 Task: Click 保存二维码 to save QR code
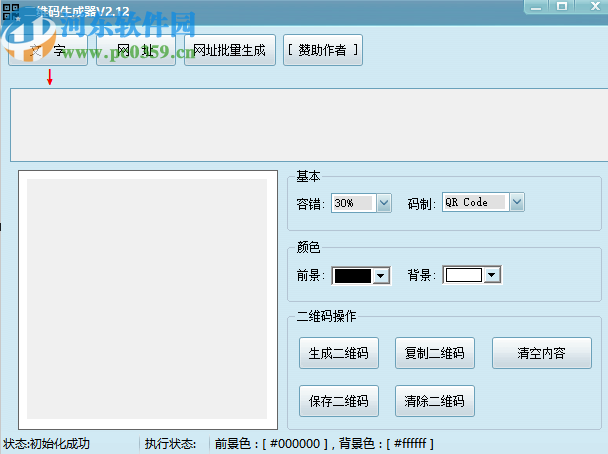tap(339, 401)
